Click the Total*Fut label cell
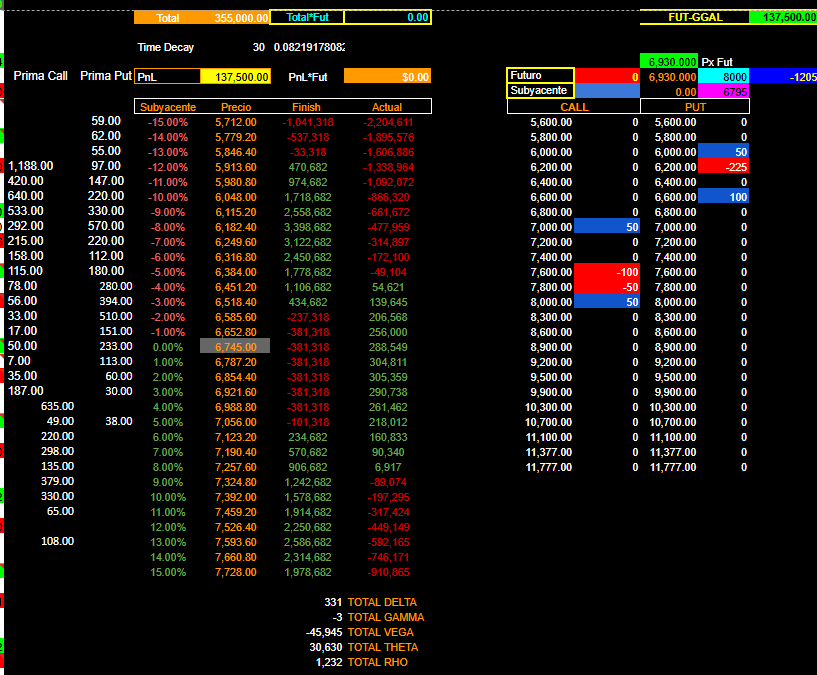 click(x=307, y=17)
